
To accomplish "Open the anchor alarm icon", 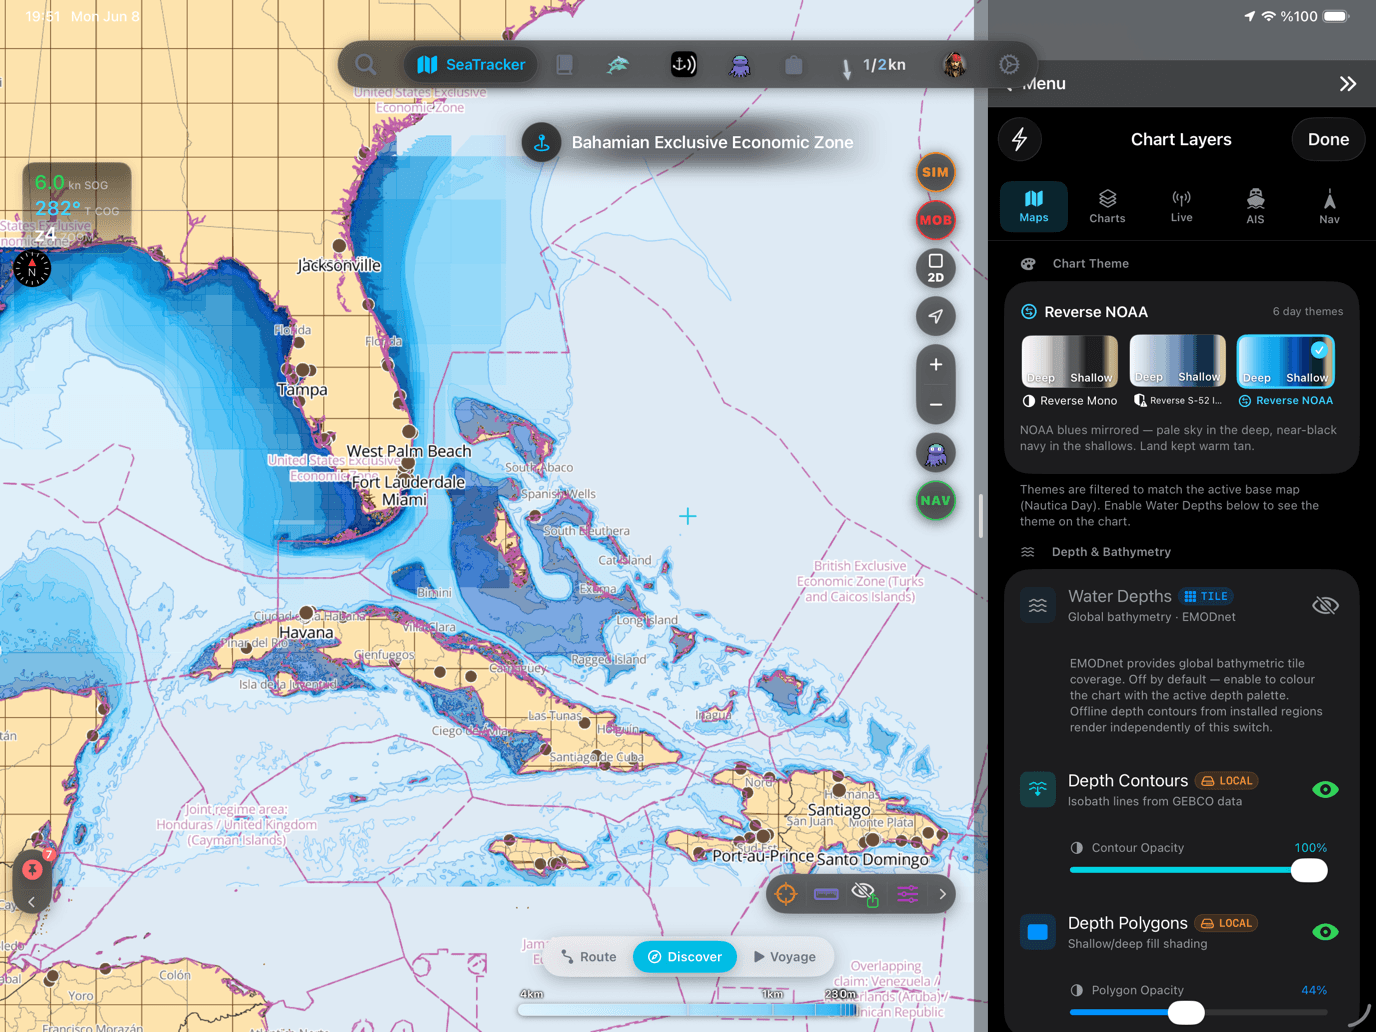I will [x=683, y=65].
